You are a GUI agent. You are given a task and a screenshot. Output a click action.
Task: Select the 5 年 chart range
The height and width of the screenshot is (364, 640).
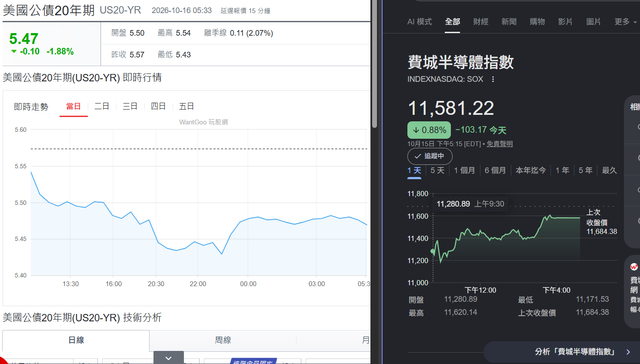tap(585, 171)
